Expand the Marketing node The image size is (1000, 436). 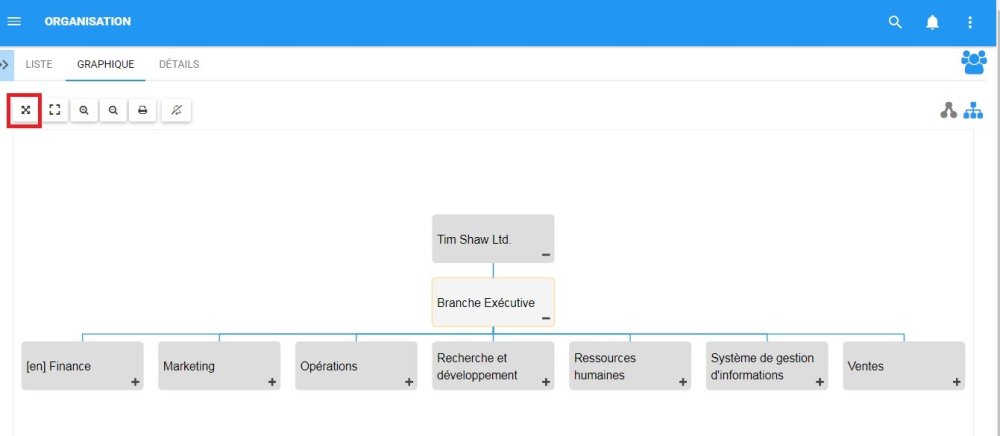[272, 382]
